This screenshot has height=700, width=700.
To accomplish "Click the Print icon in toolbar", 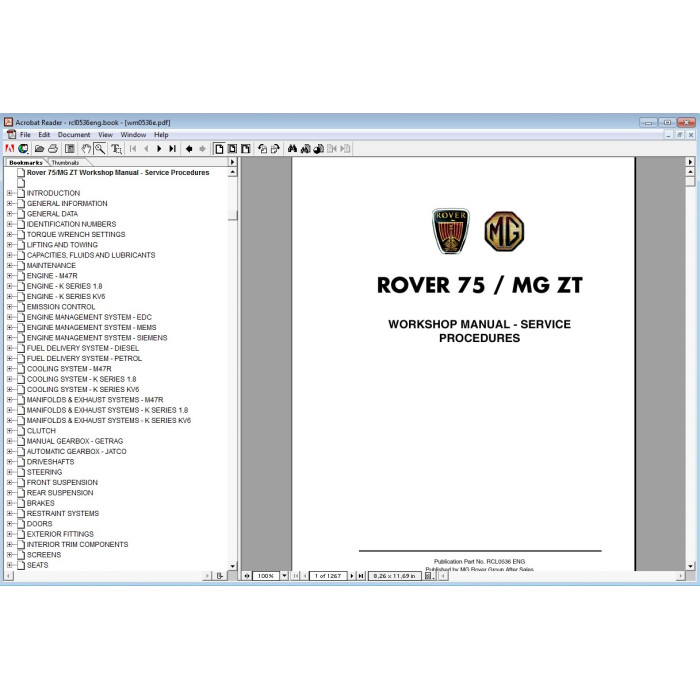I will click(53, 149).
